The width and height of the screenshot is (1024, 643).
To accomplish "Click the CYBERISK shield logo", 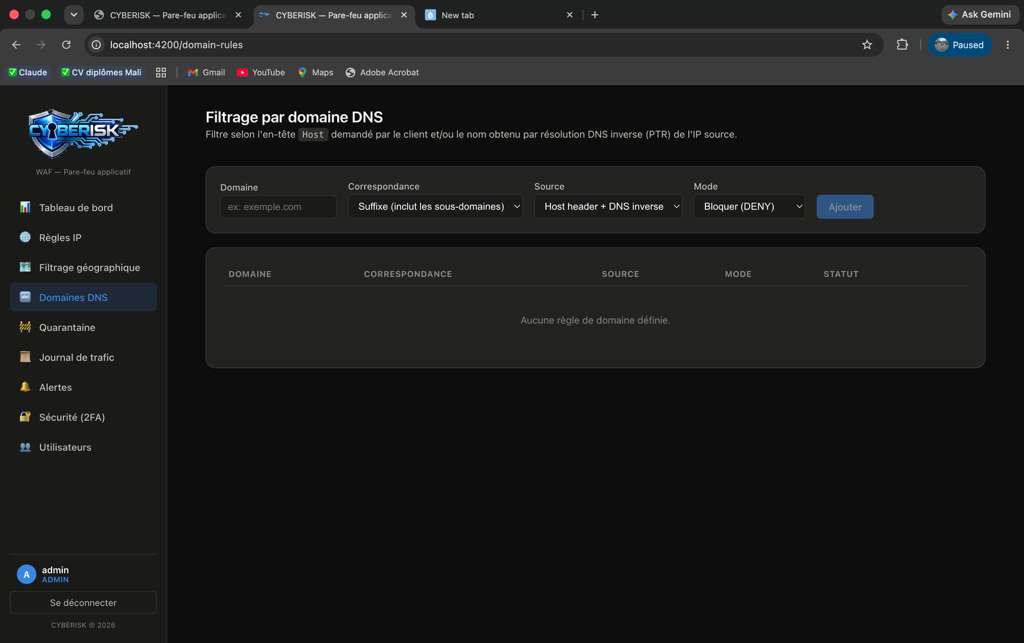I will click(x=83, y=133).
